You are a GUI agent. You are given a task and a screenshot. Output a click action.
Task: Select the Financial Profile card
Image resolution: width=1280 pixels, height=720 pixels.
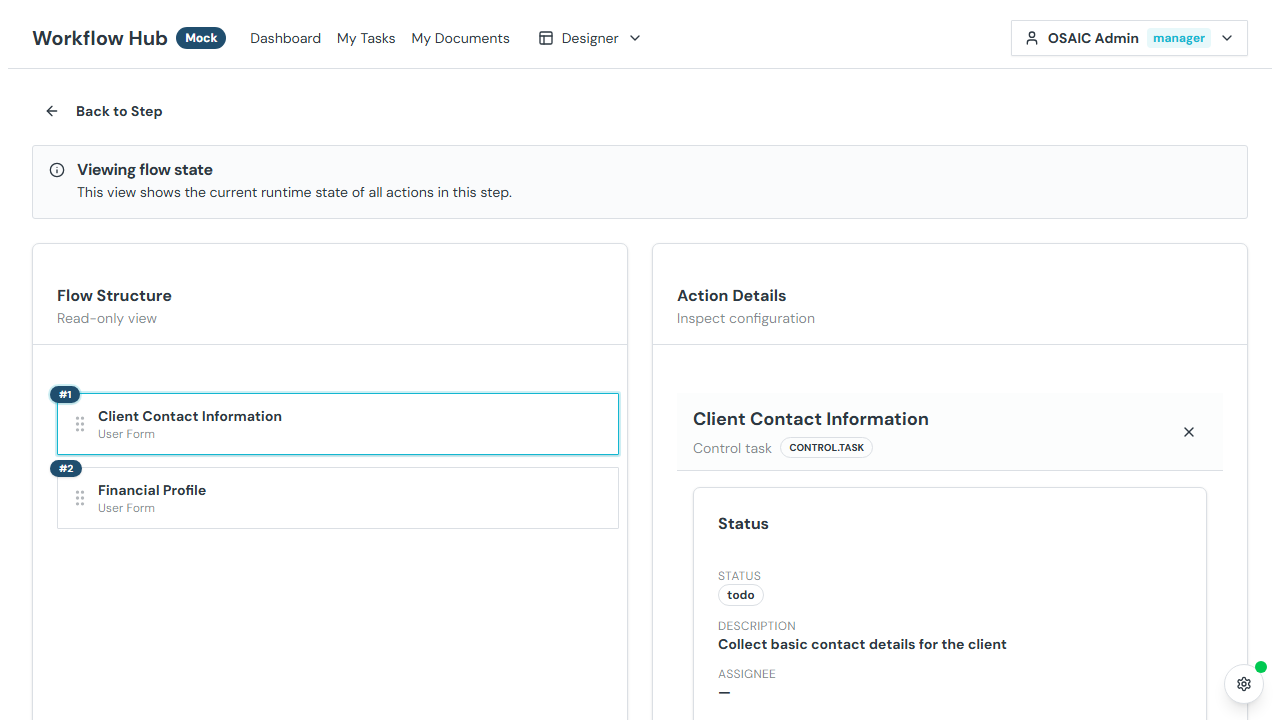(x=338, y=497)
